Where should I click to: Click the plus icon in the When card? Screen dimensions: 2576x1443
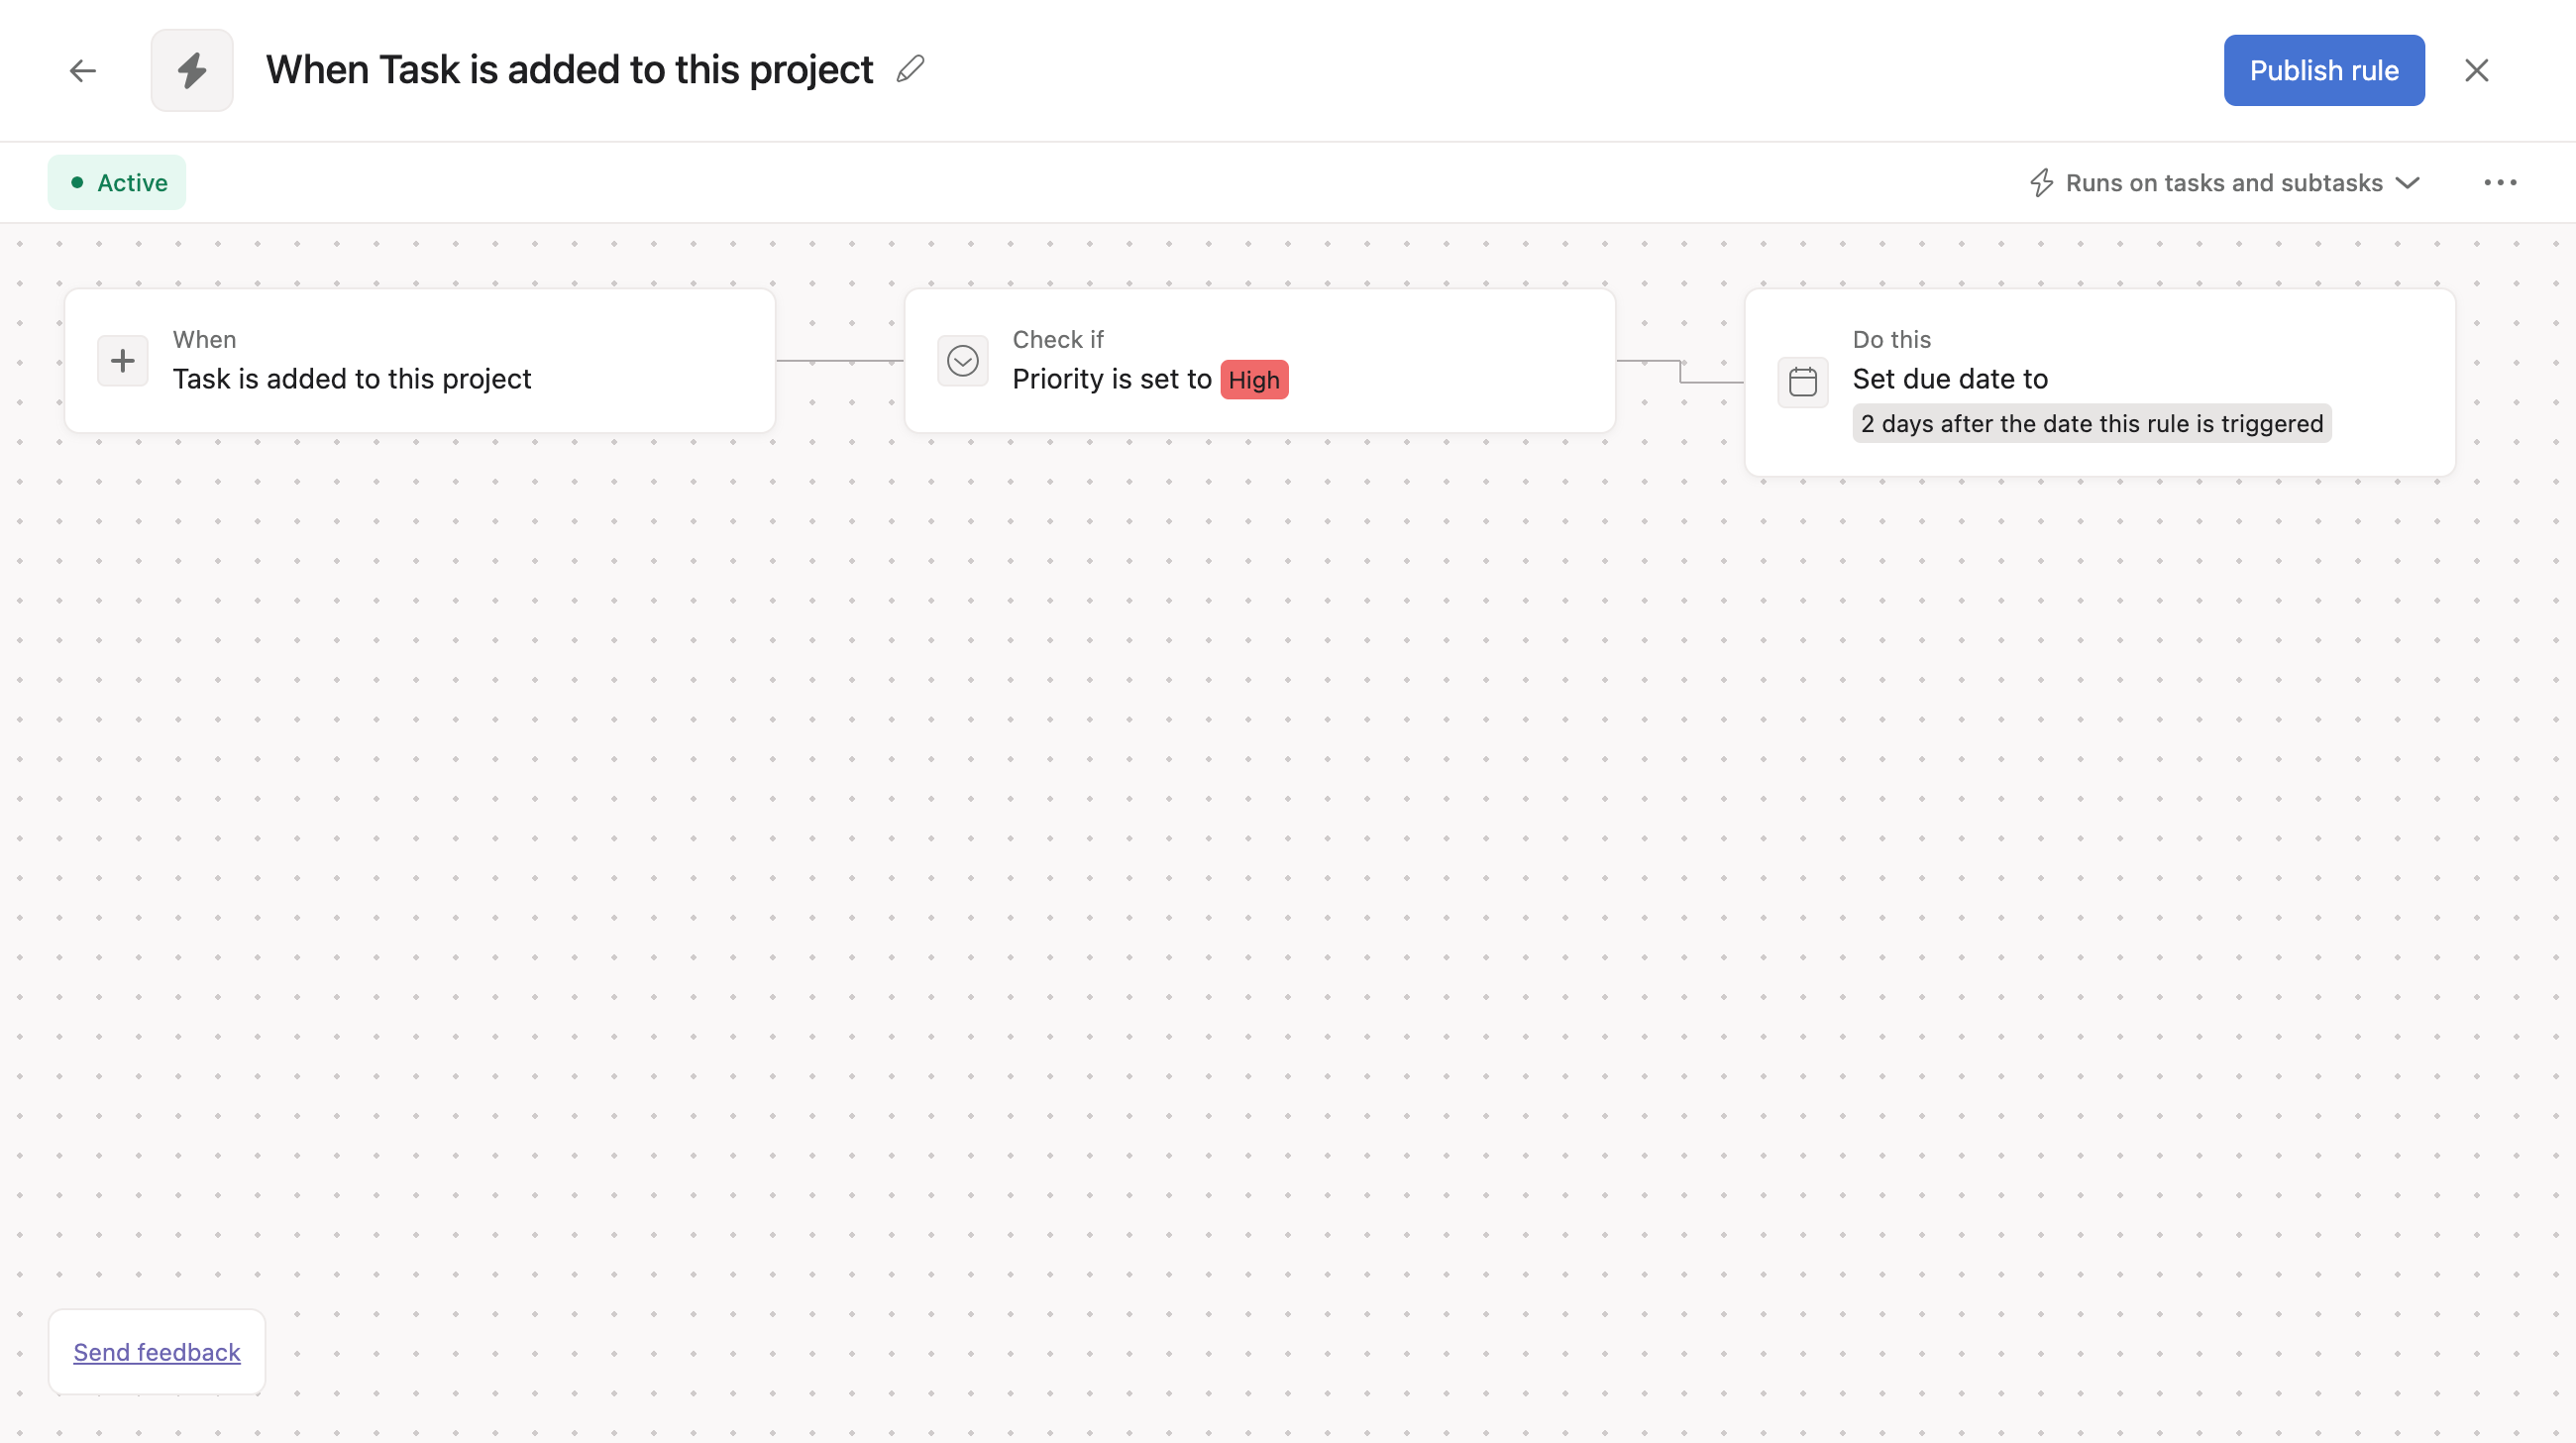[123, 361]
